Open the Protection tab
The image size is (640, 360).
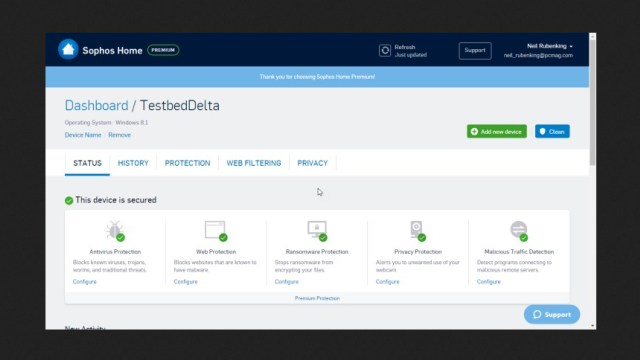pyautogui.click(x=187, y=163)
